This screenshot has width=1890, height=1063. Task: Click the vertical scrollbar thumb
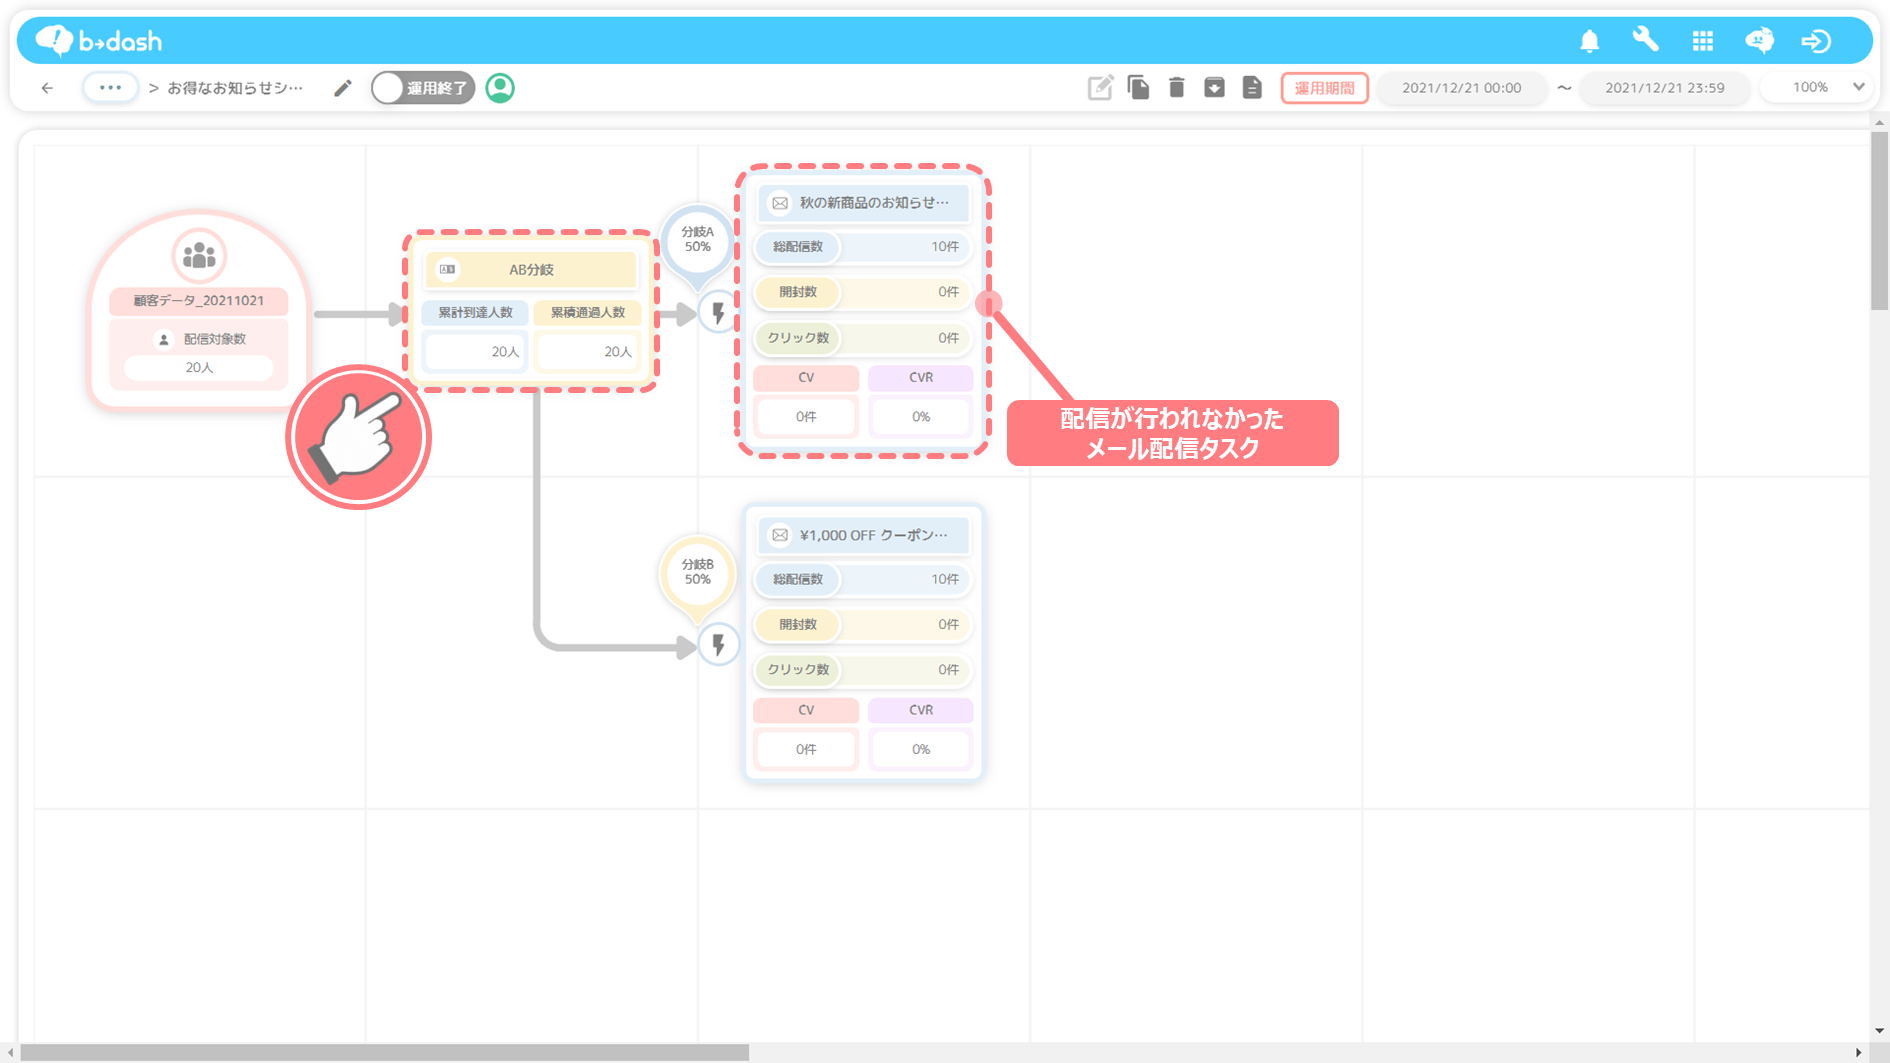(x=1879, y=221)
